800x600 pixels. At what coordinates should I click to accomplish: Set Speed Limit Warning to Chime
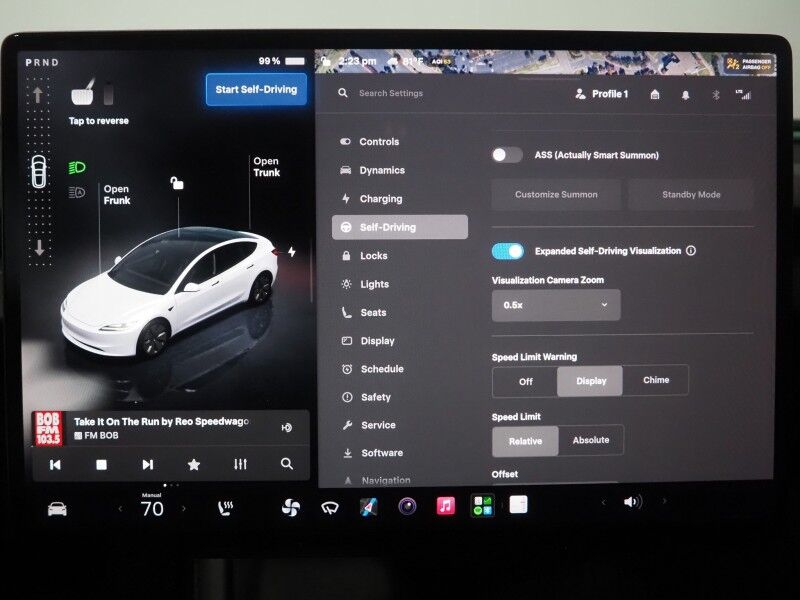tap(656, 380)
